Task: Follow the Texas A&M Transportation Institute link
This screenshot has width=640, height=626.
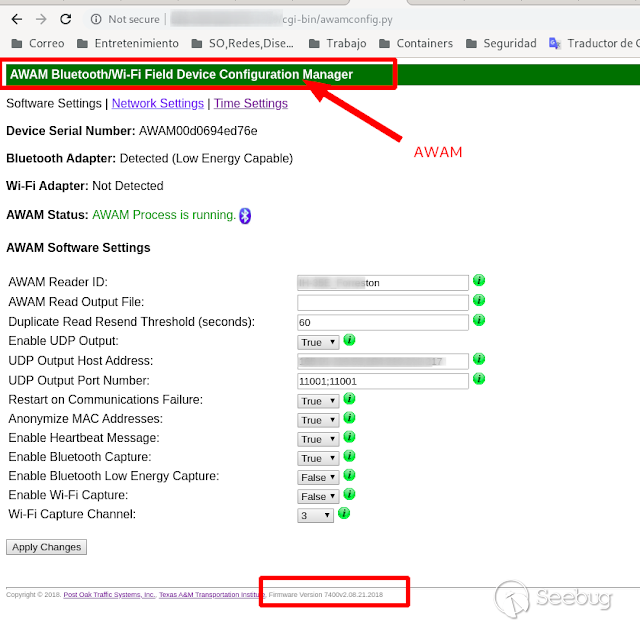Action: 212,595
